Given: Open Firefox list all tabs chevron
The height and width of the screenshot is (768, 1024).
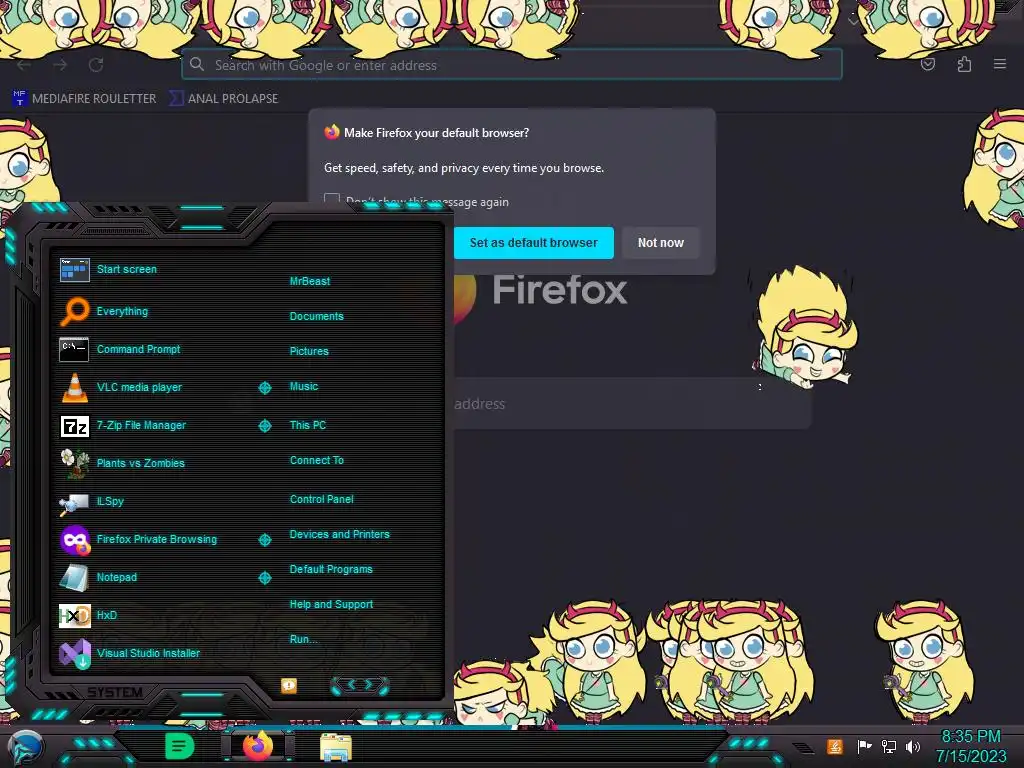Looking at the screenshot, I should coord(853,21).
